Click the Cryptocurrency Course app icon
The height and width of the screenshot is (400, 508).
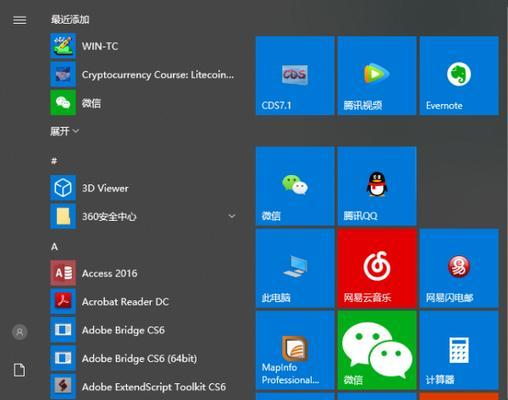tap(63, 74)
